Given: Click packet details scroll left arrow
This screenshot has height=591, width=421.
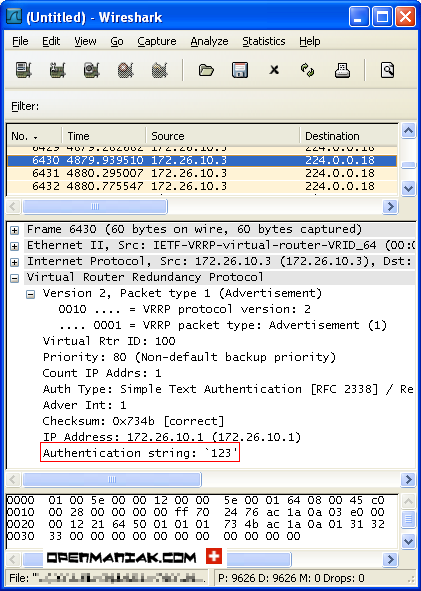Looking at the screenshot, I should click(13, 480).
